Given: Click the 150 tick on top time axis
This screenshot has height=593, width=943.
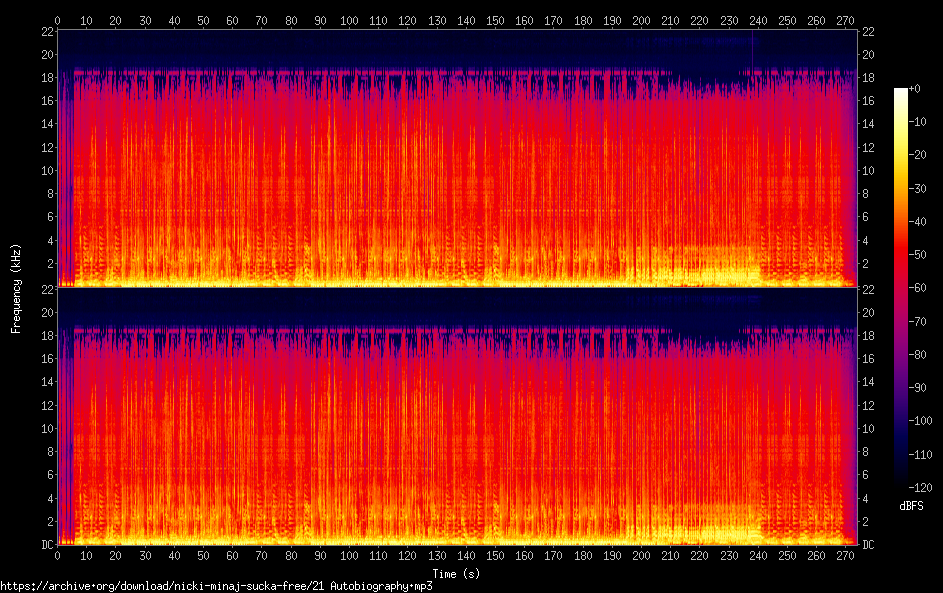Looking at the screenshot, I should click(x=495, y=20).
